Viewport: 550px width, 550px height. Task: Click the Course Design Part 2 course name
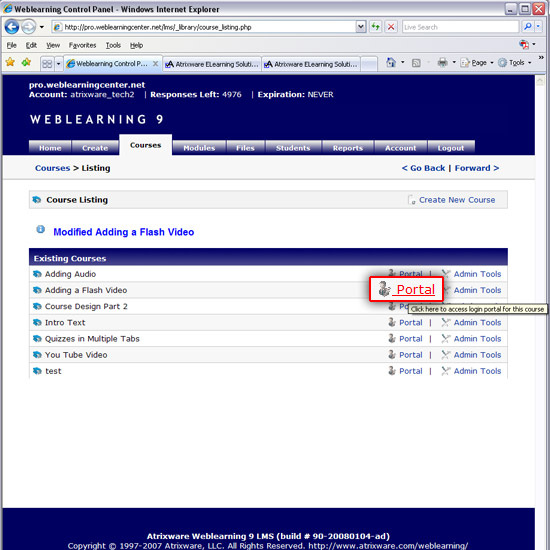click(x=86, y=306)
